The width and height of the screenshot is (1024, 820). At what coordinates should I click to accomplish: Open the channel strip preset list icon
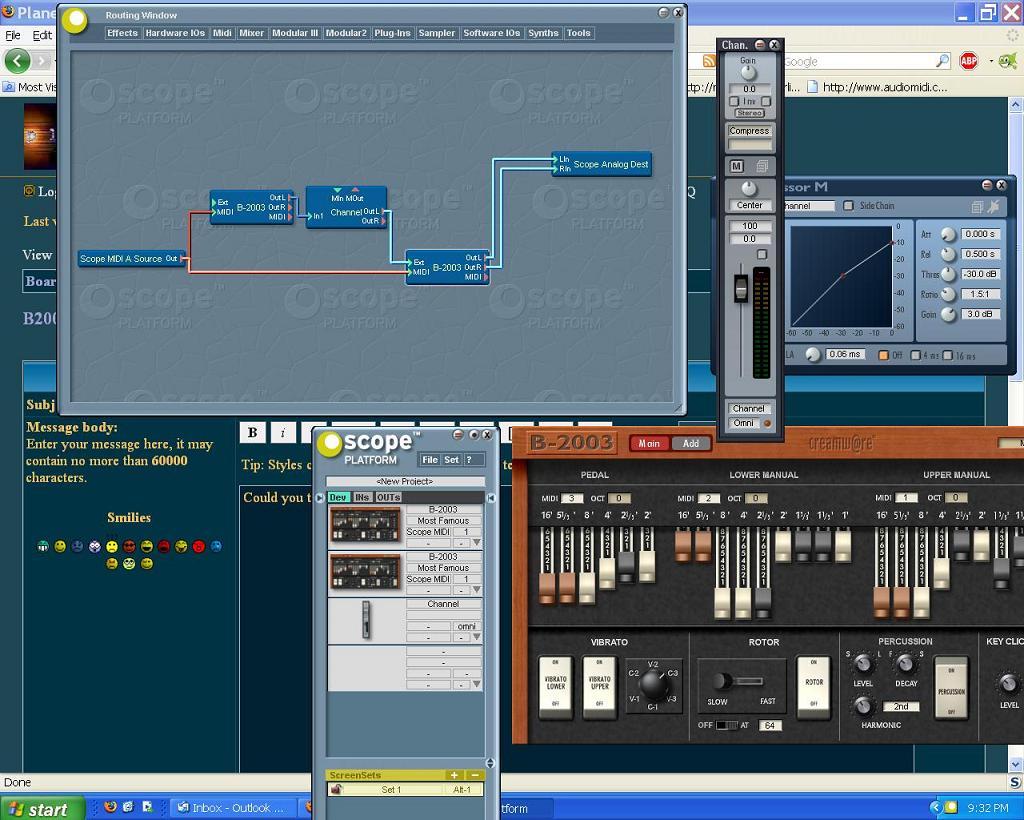(x=761, y=166)
